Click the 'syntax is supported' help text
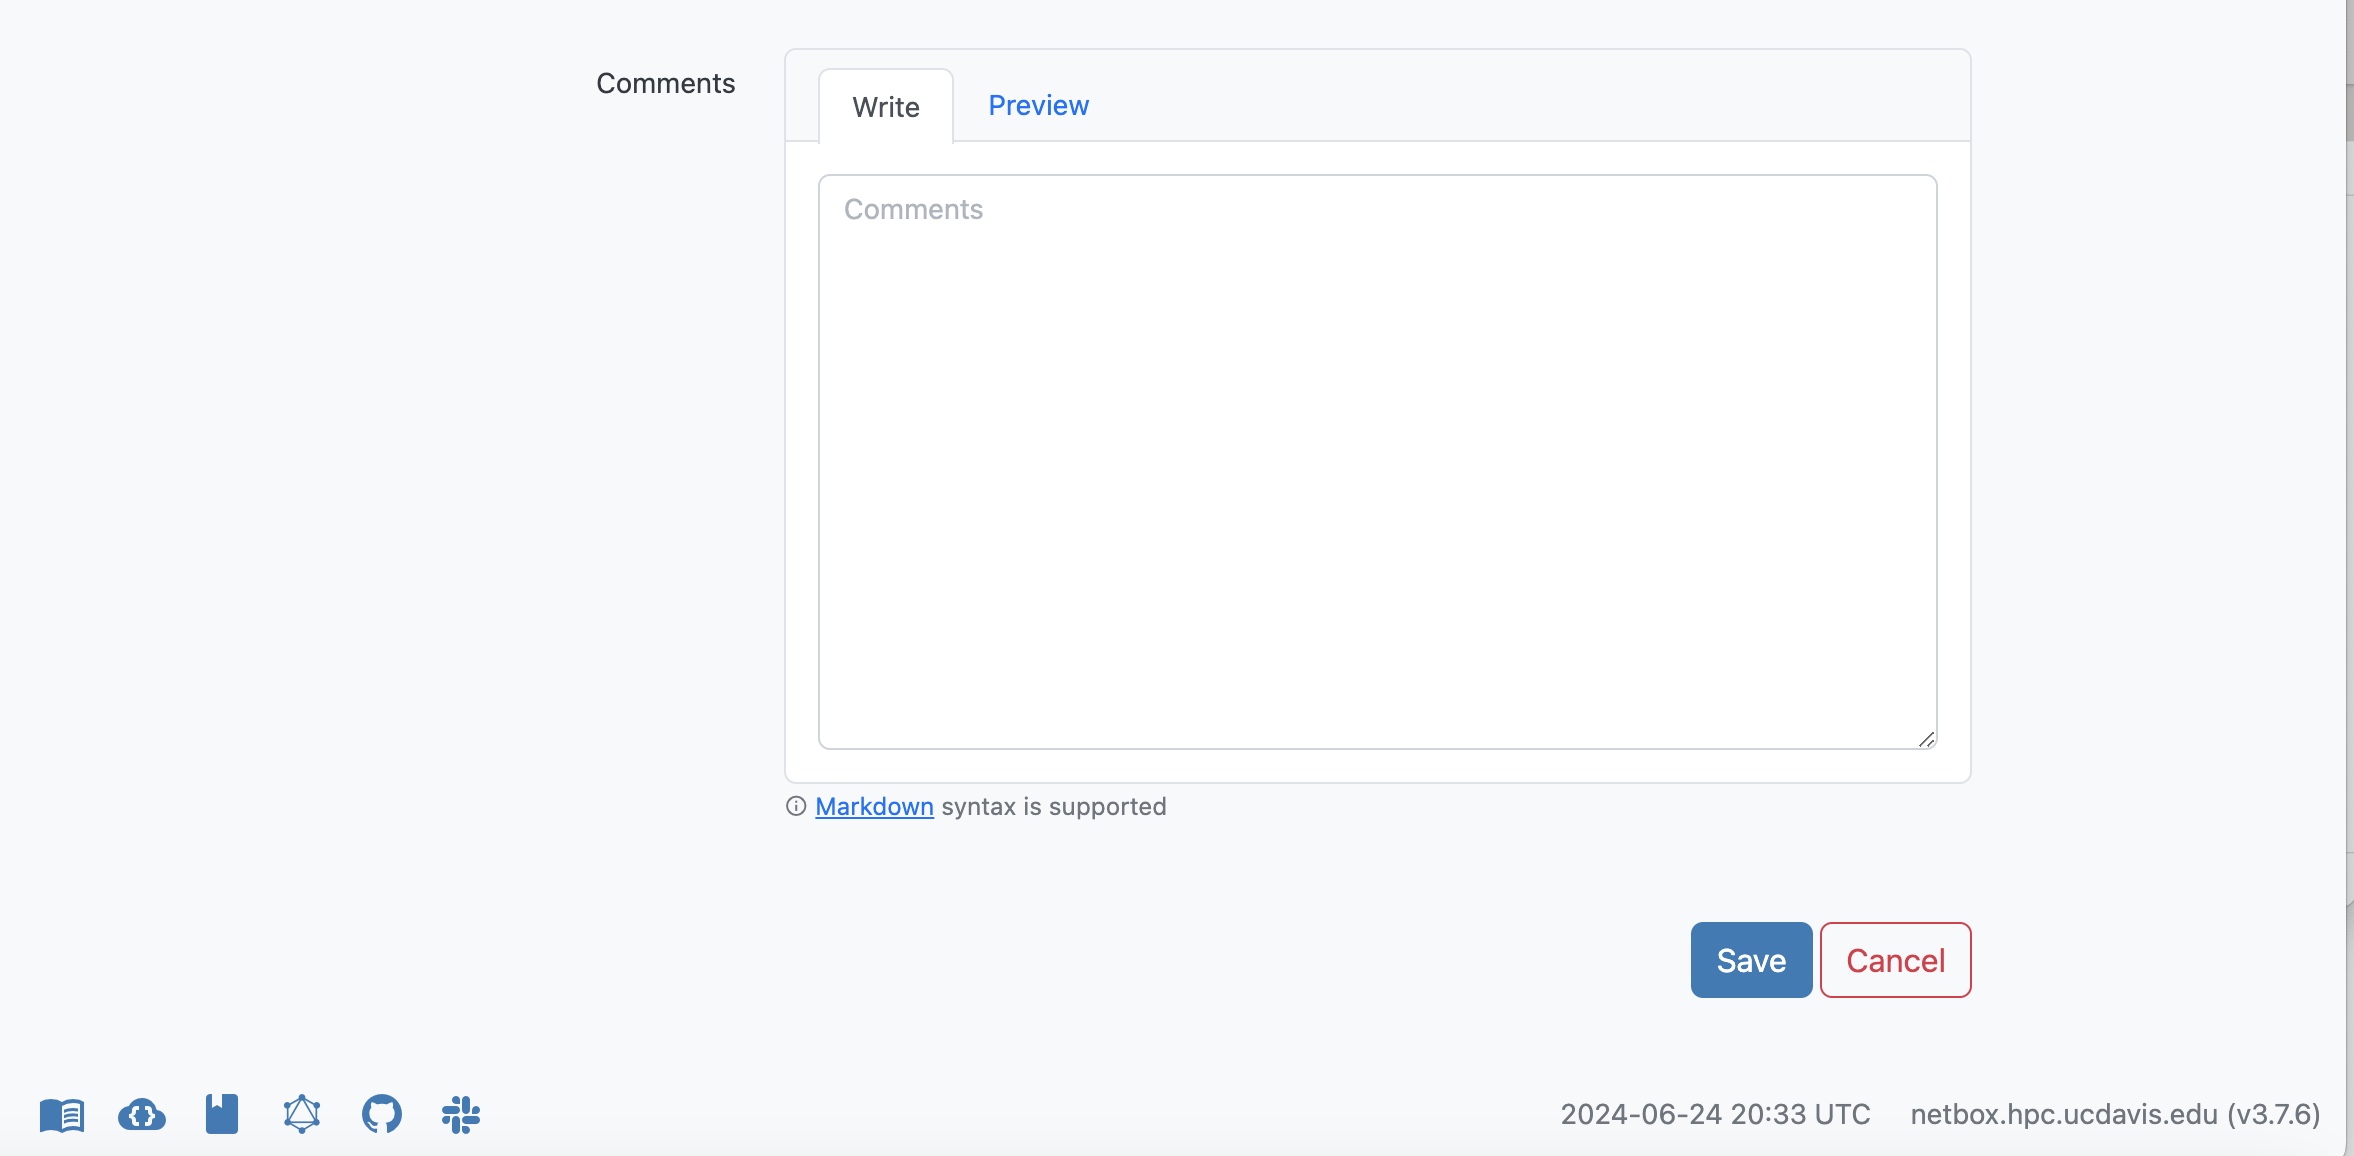This screenshot has height=1156, width=2354. click(x=1053, y=806)
